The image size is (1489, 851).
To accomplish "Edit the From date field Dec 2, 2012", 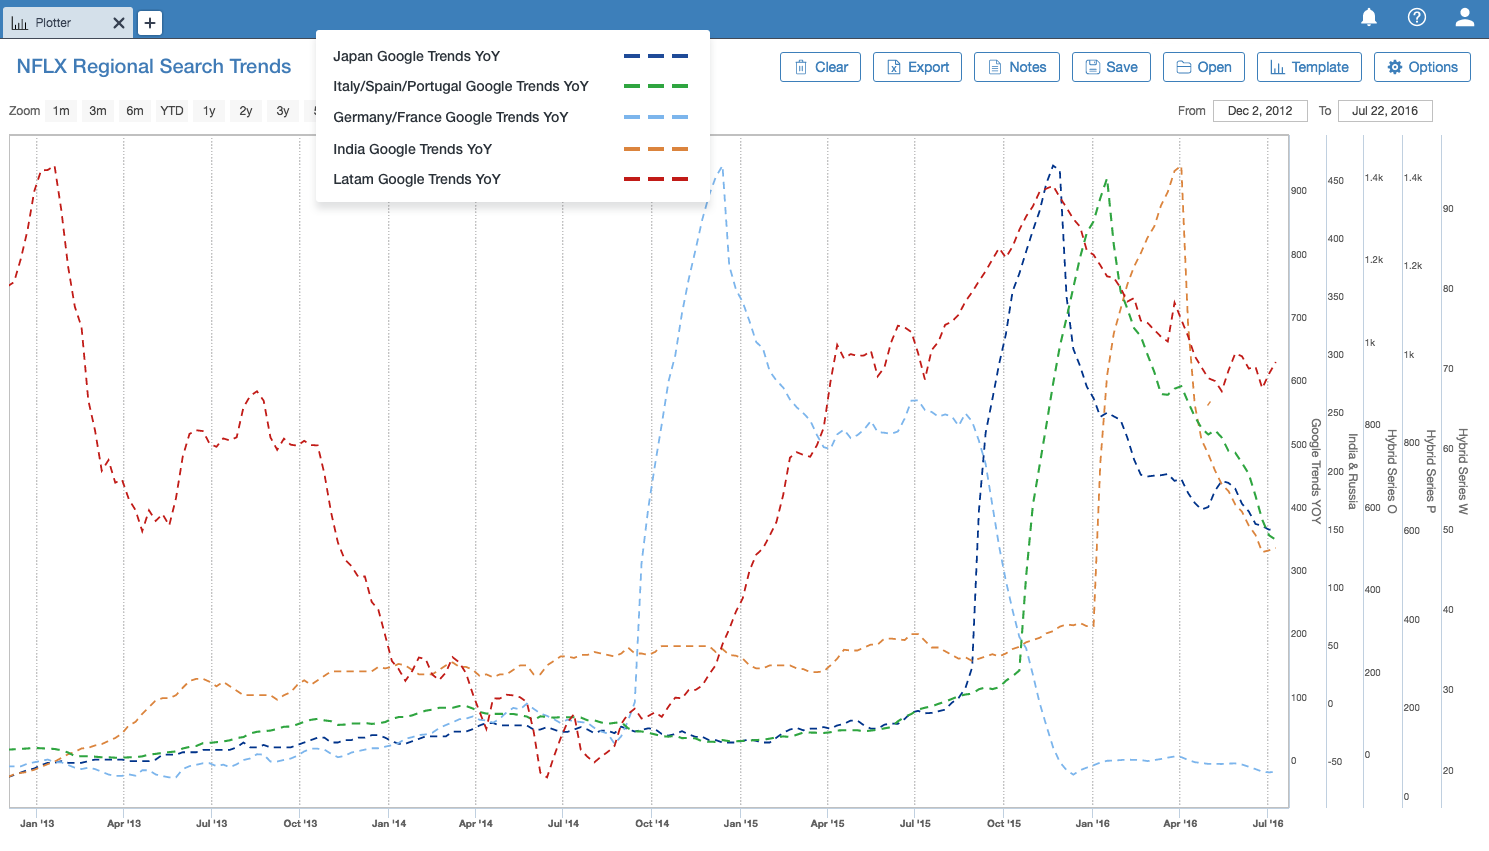I will coord(1260,111).
